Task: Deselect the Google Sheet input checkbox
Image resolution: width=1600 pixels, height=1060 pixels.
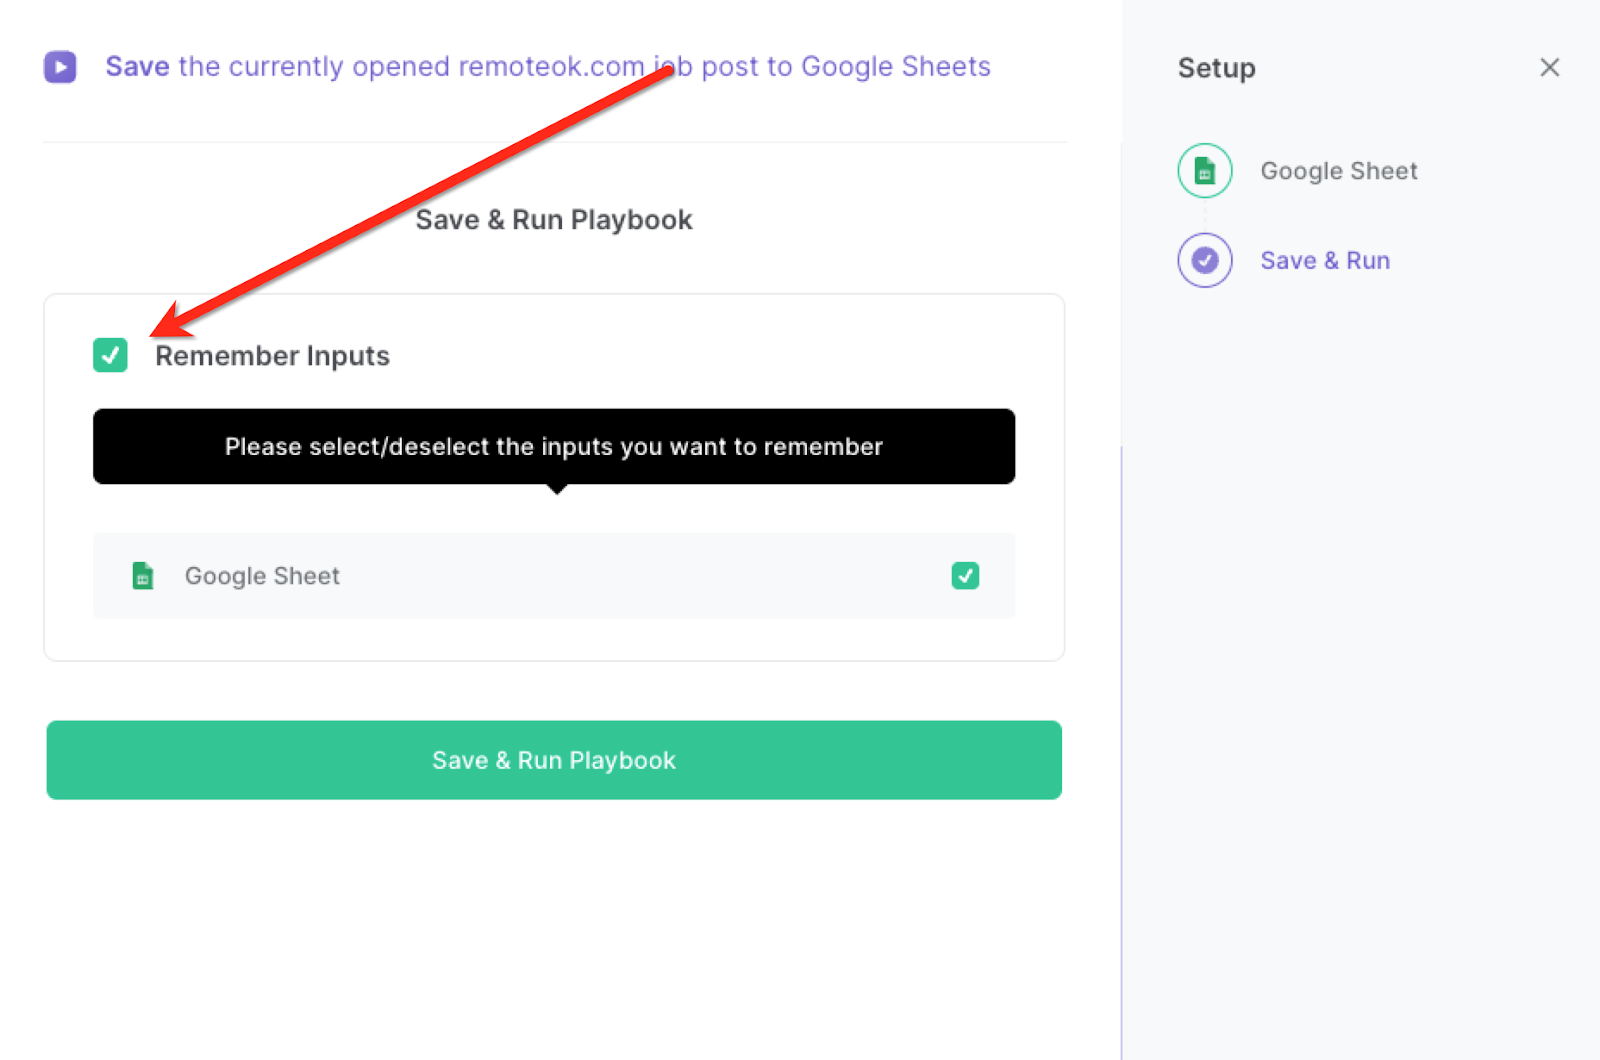Action: pyautogui.click(x=964, y=576)
